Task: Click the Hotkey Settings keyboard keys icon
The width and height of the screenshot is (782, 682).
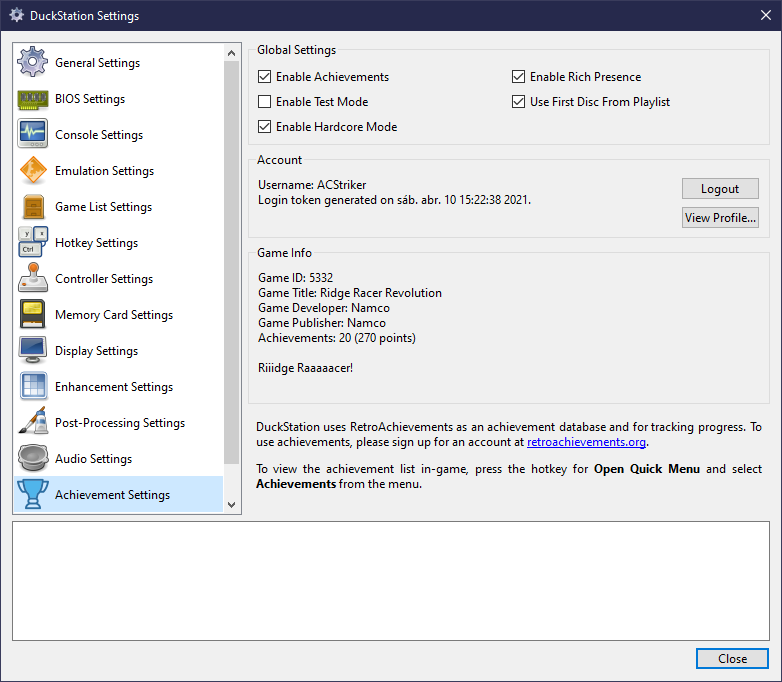Action: [x=32, y=242]
